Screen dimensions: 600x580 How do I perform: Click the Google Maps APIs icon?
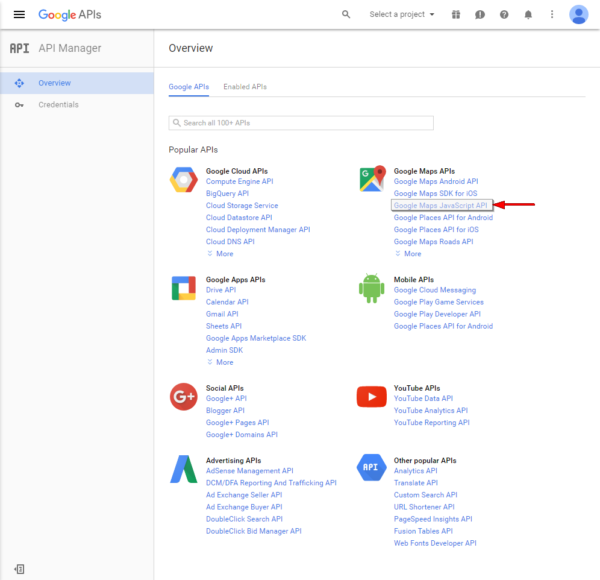coord(372,178)
